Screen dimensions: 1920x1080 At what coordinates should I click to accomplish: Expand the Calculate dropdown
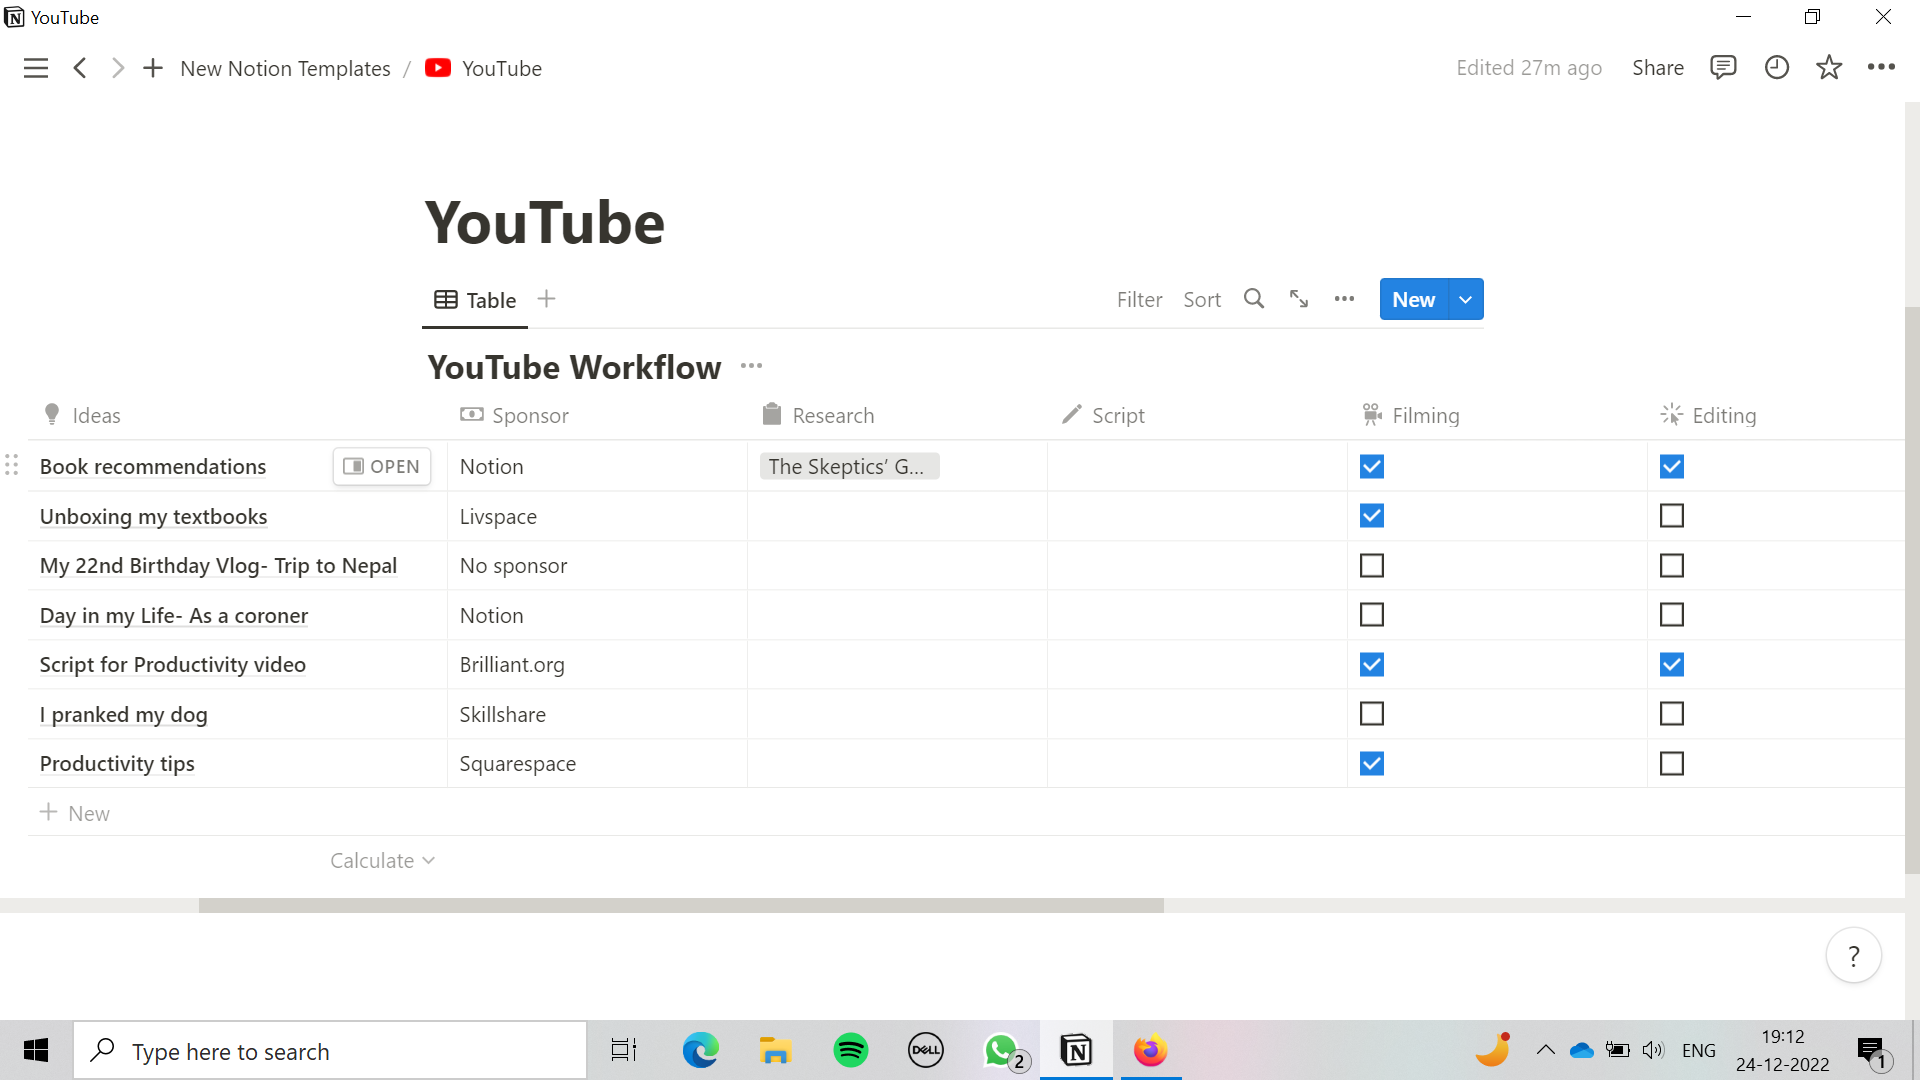click(382, 860)
